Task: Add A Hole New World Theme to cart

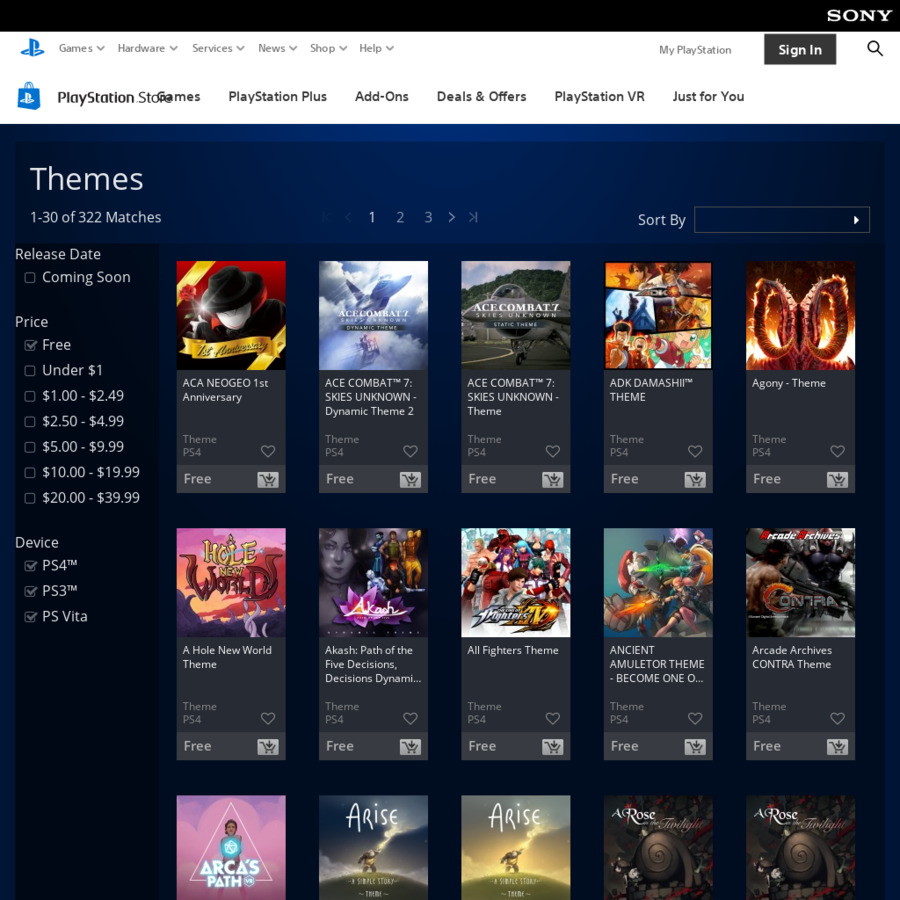Action: [x=267, y=747]
